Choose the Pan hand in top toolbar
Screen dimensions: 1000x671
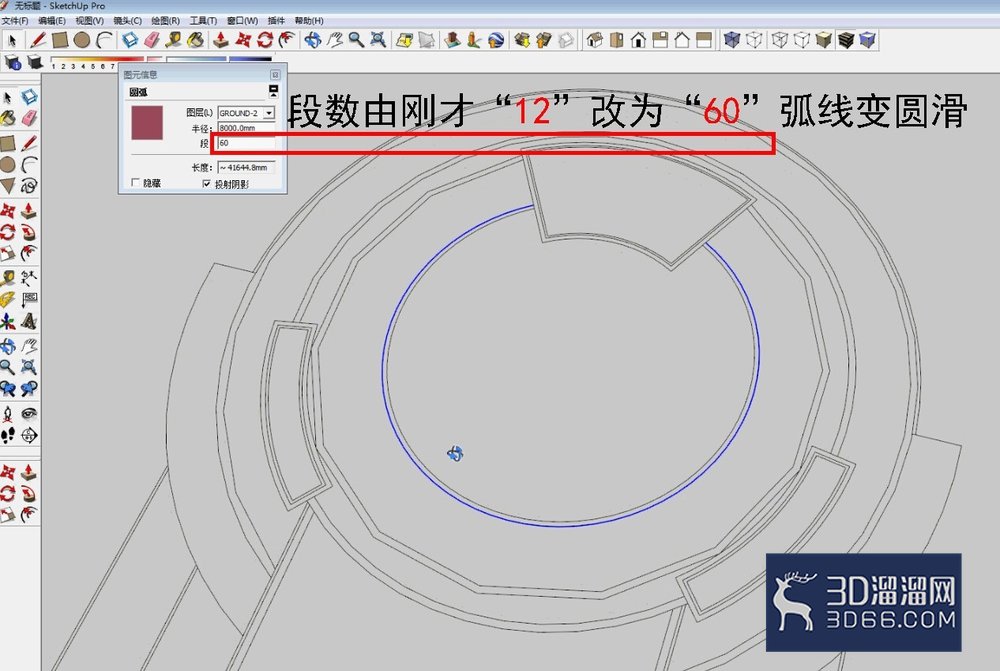tap(334, 40)
